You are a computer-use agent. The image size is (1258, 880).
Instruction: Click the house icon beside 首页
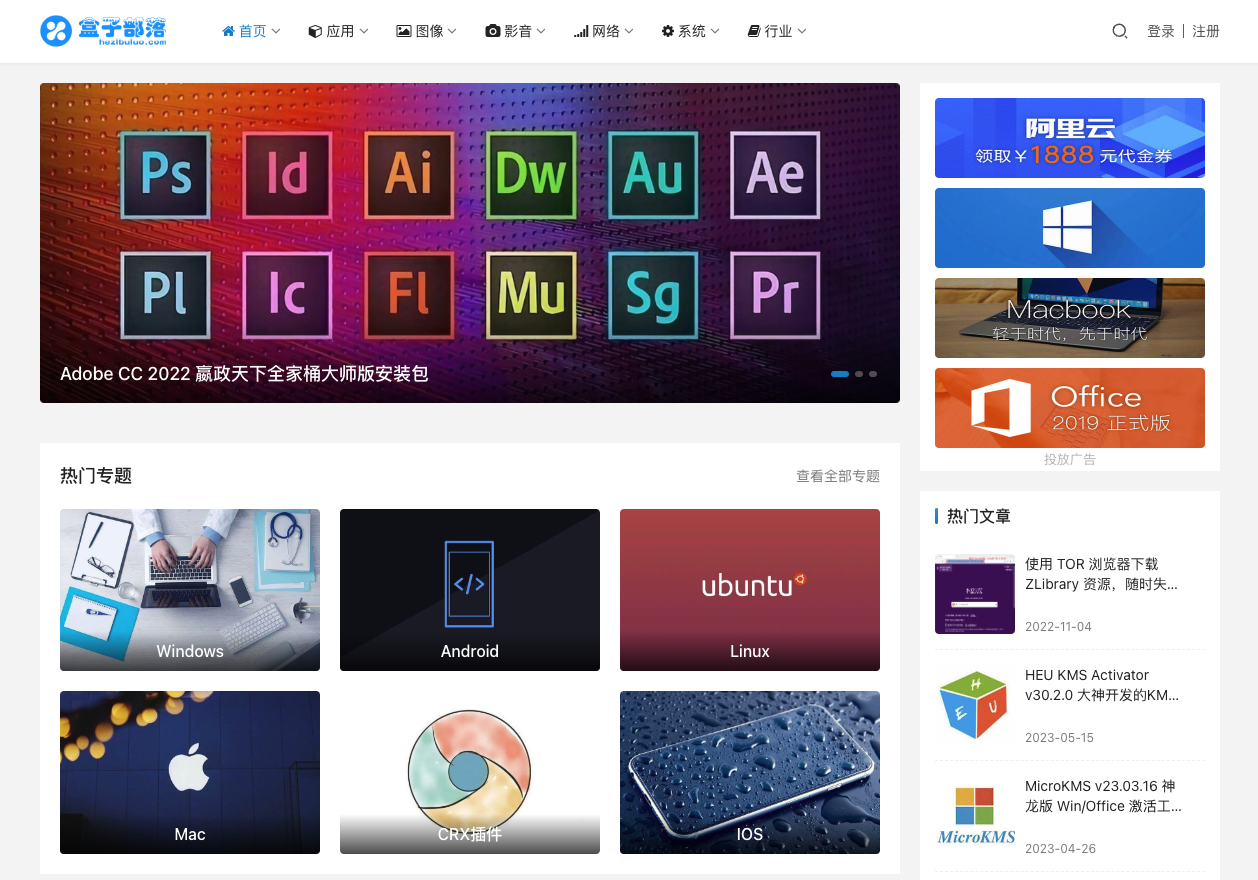[228, 31]
